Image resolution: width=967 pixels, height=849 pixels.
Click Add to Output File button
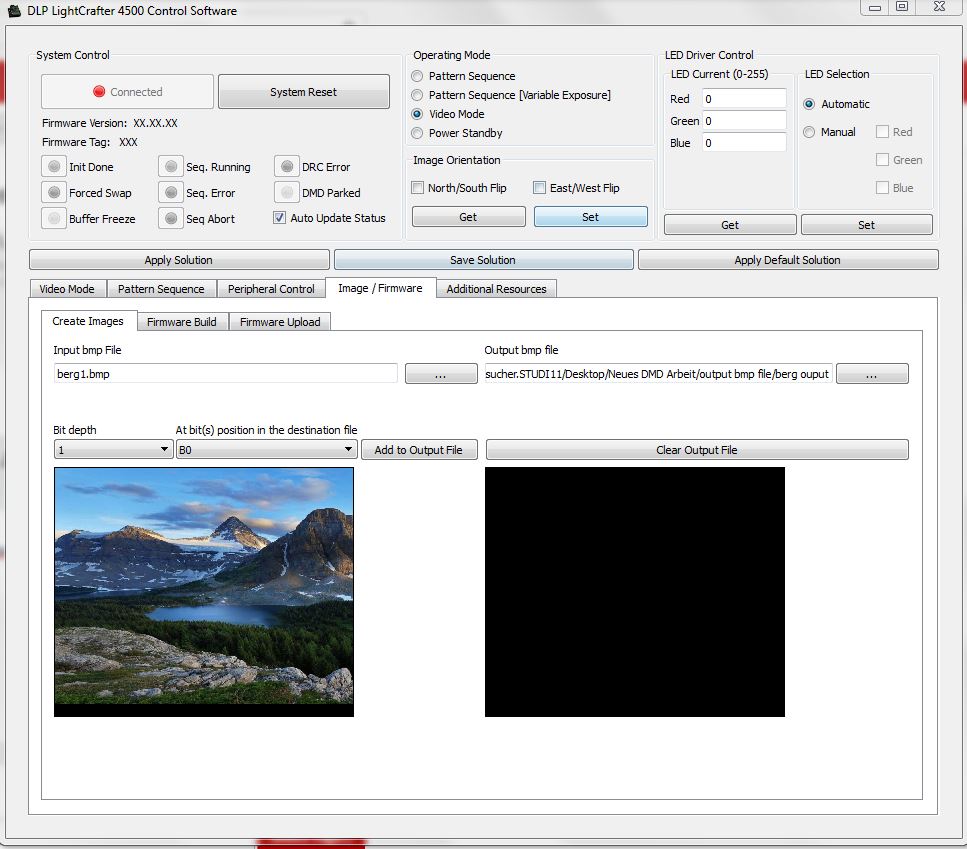(419, 450)
